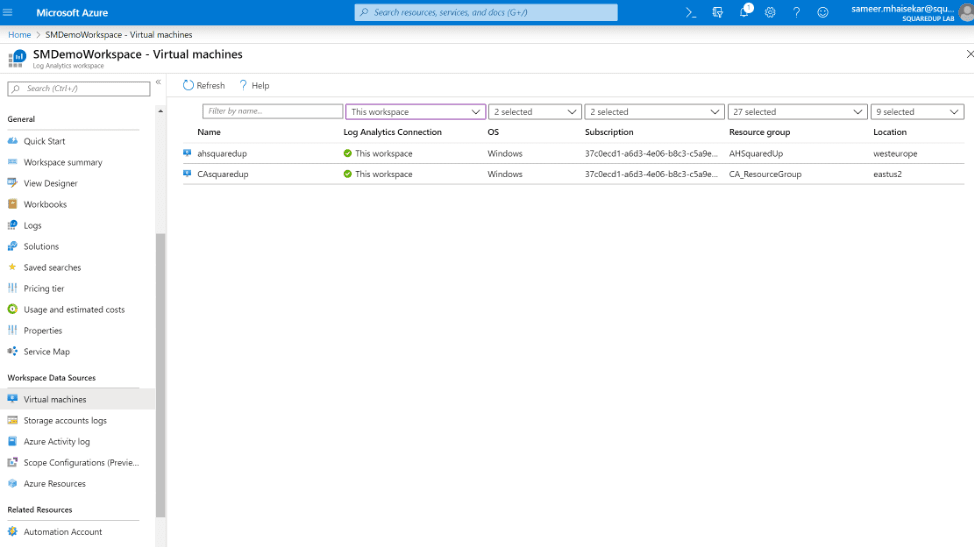The image size is (974, 547).
Task: Click the Azure Resources icon
Action: pos(12,484)
